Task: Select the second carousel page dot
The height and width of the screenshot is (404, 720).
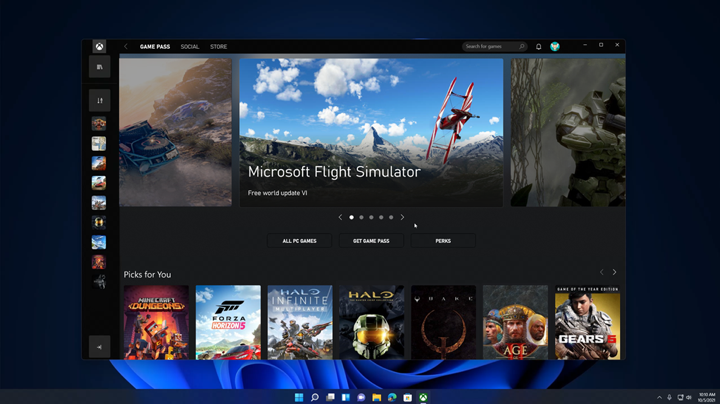Action: click(361, 217)
